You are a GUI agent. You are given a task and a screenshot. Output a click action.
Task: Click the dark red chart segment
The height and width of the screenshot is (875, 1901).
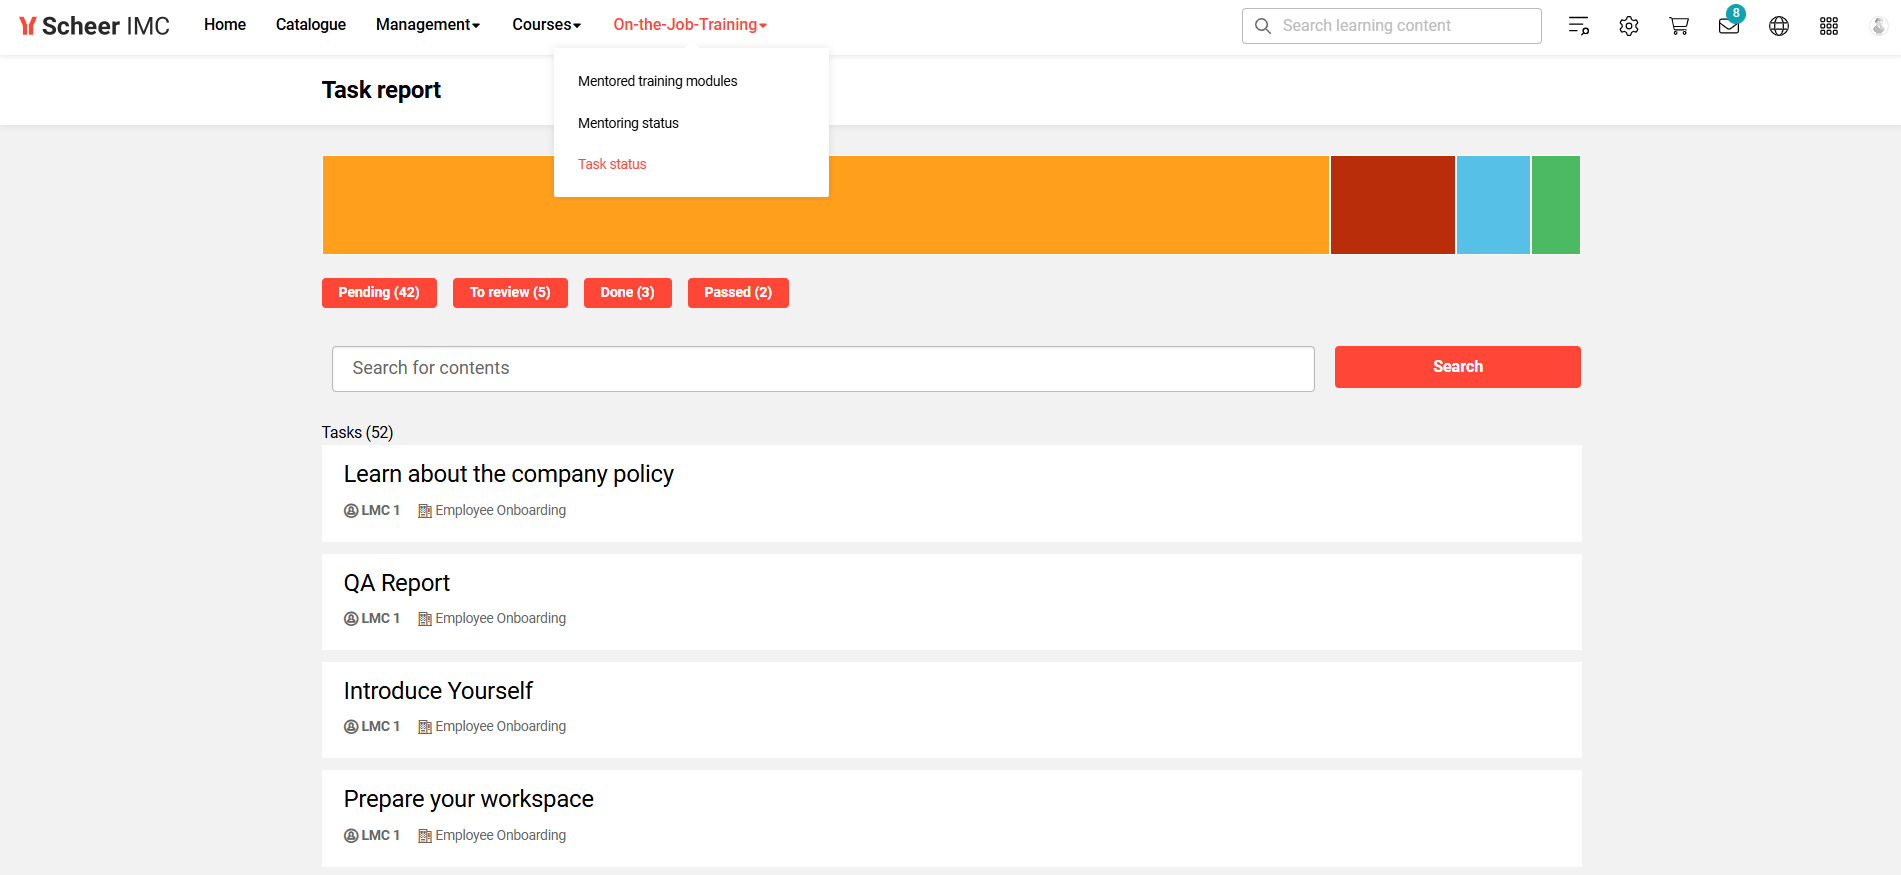point(1392,205)
